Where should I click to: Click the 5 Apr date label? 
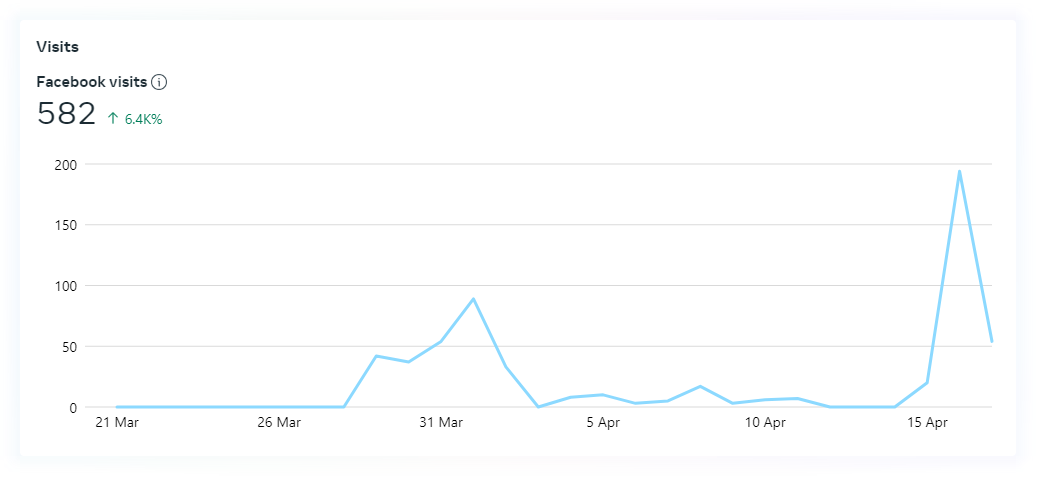(603, 423)
